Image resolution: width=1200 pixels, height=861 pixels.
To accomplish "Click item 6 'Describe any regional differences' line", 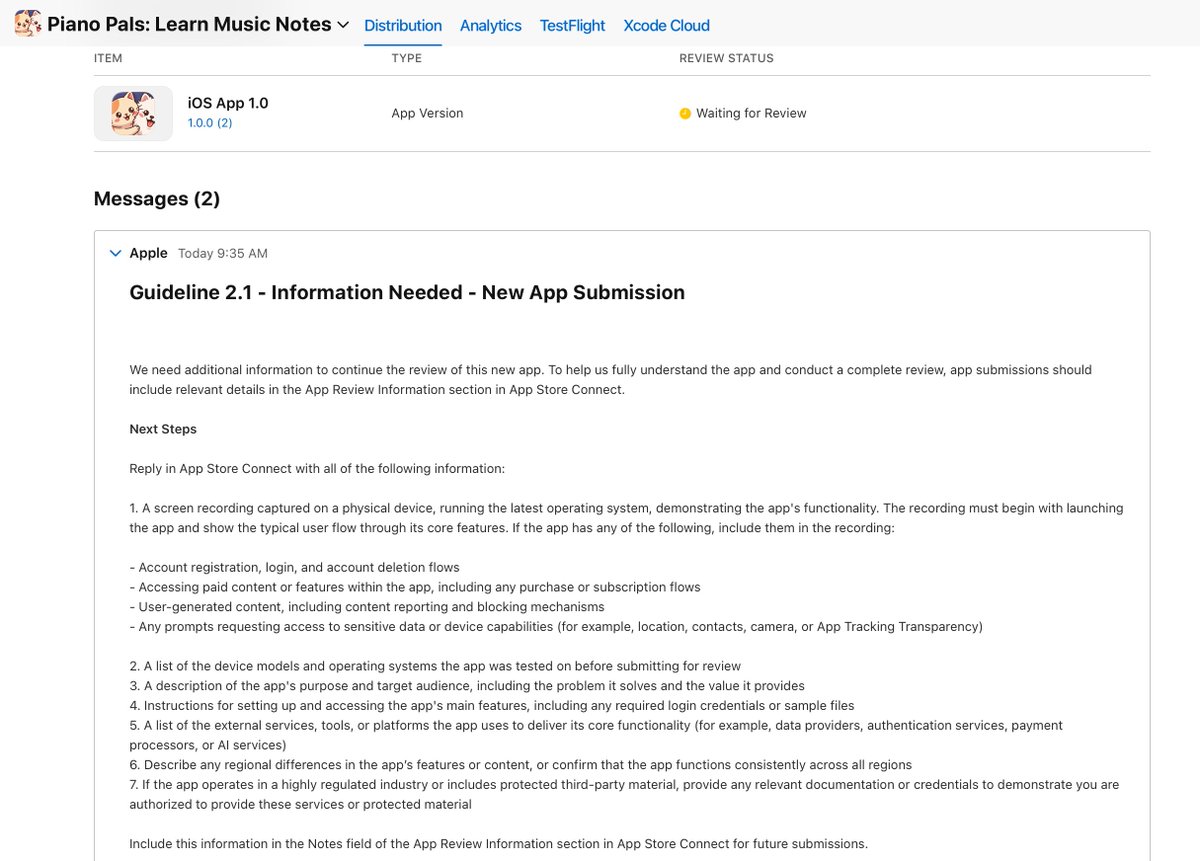I will click(x=520, y=765).
